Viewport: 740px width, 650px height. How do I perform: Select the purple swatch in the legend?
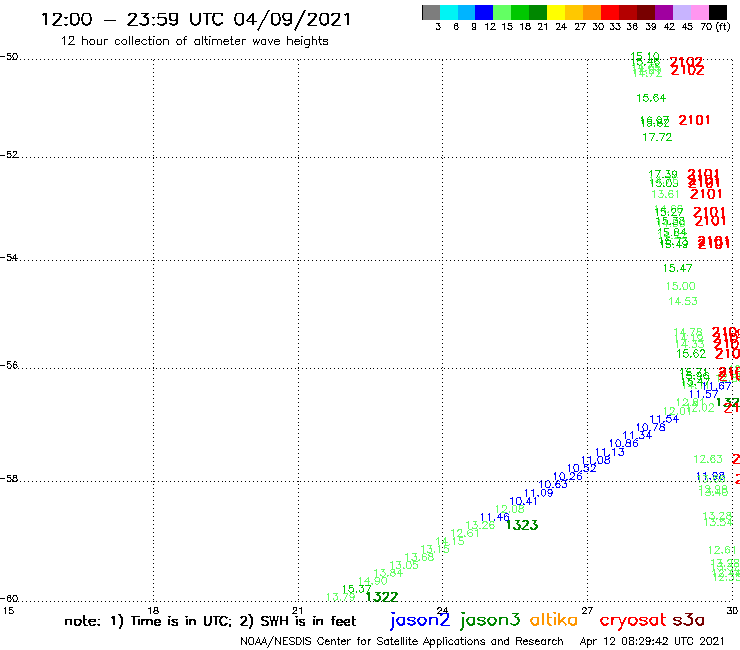664,12
